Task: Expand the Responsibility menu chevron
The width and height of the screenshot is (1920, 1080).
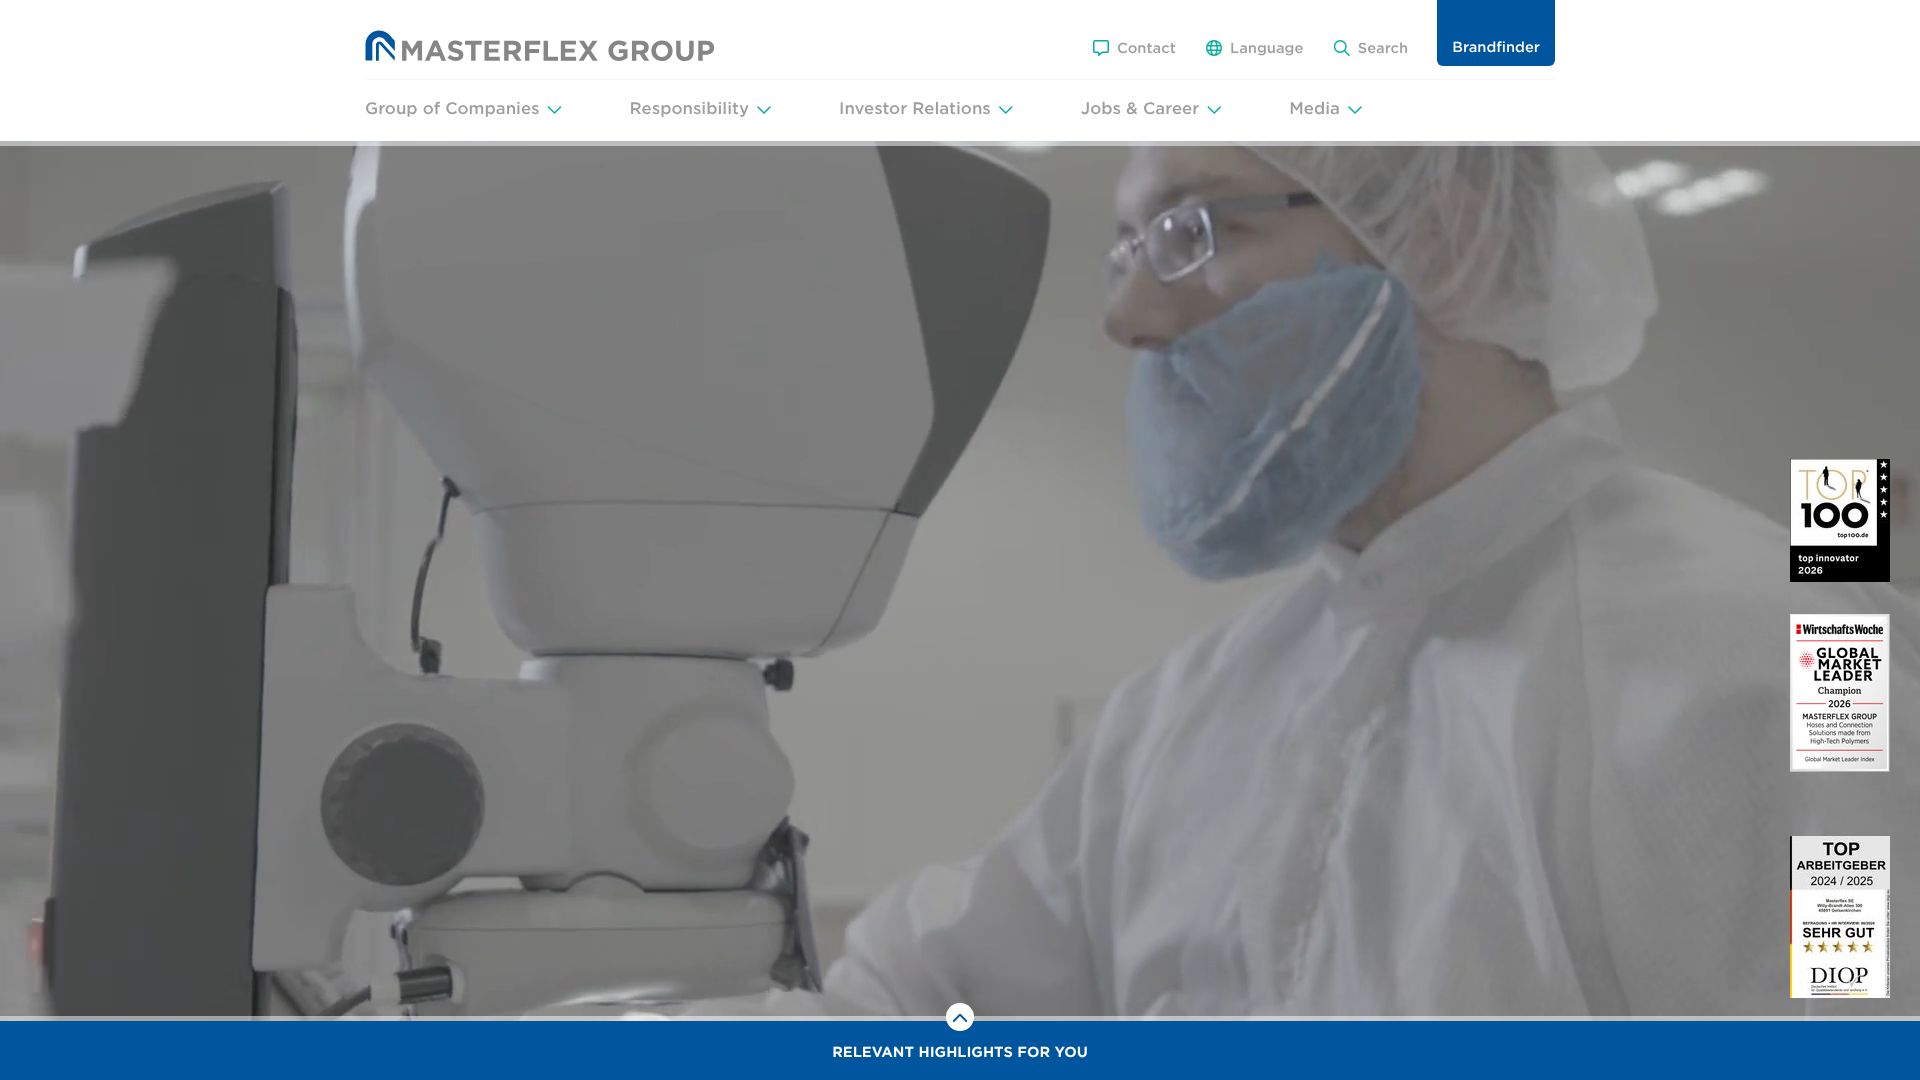Action: click(764, 110)
